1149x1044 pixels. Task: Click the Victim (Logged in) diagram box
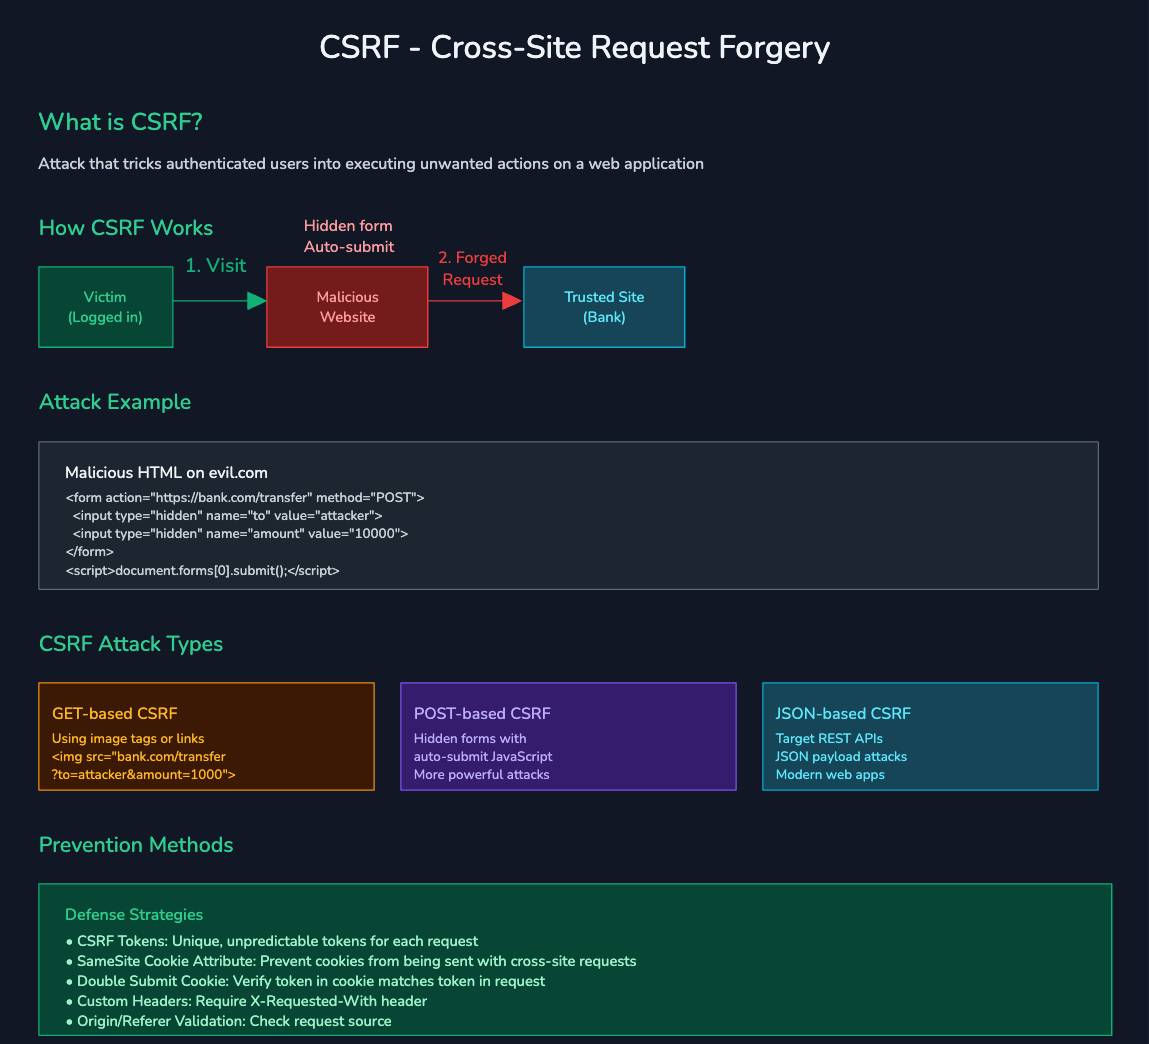105,306
